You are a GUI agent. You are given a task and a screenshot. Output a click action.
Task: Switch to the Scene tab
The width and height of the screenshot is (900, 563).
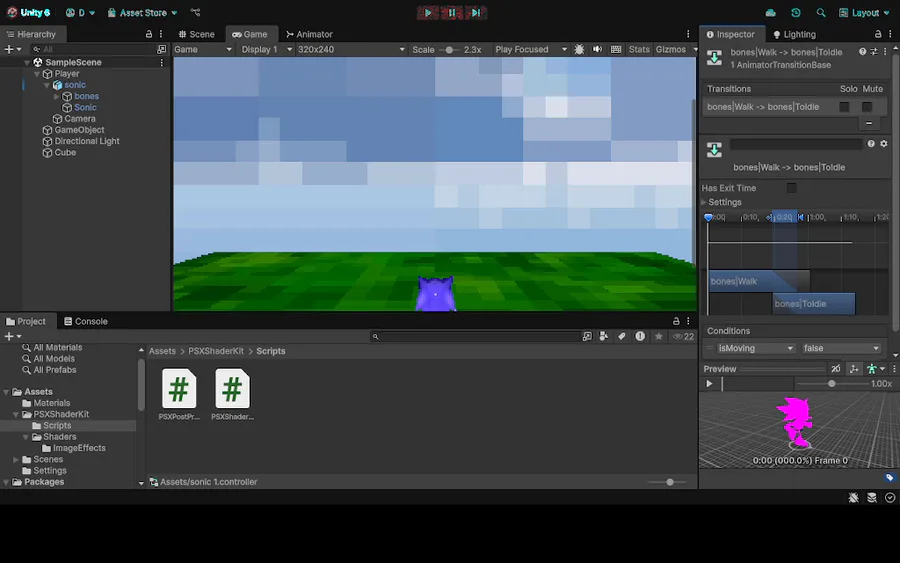coord(196,34)
